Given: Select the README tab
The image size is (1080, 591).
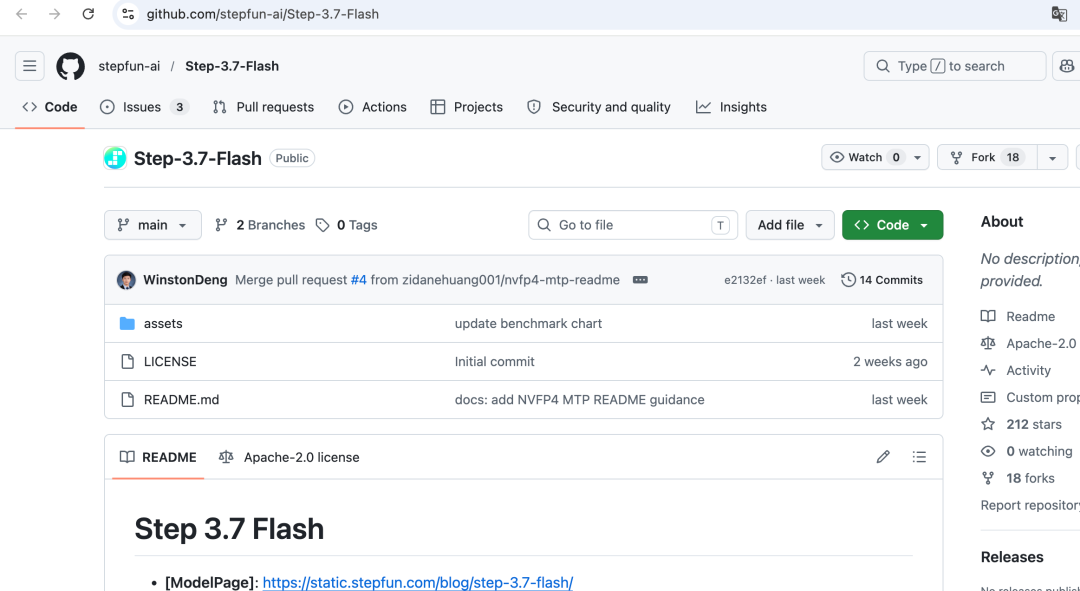Looking at the screenshot, I should click(158, 457).
